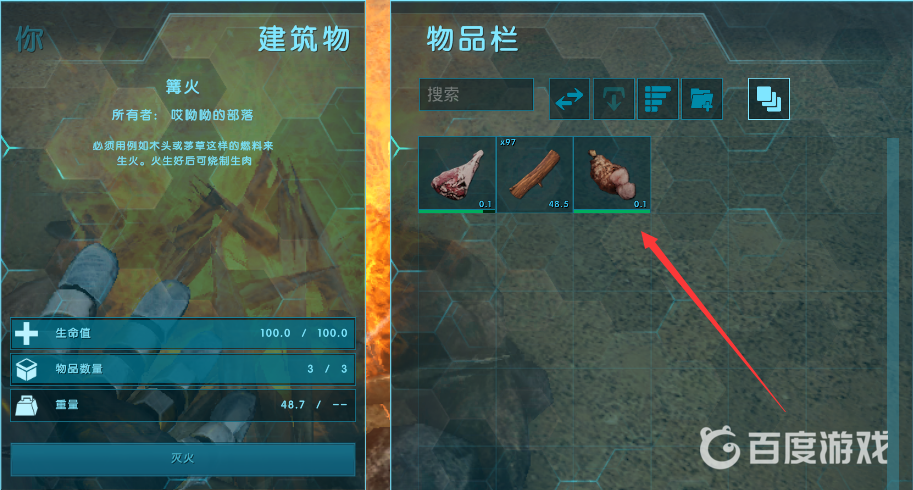The image size is (913, 490).
Task: Select the raw meat item slot
Action: [x=457, y=175]
